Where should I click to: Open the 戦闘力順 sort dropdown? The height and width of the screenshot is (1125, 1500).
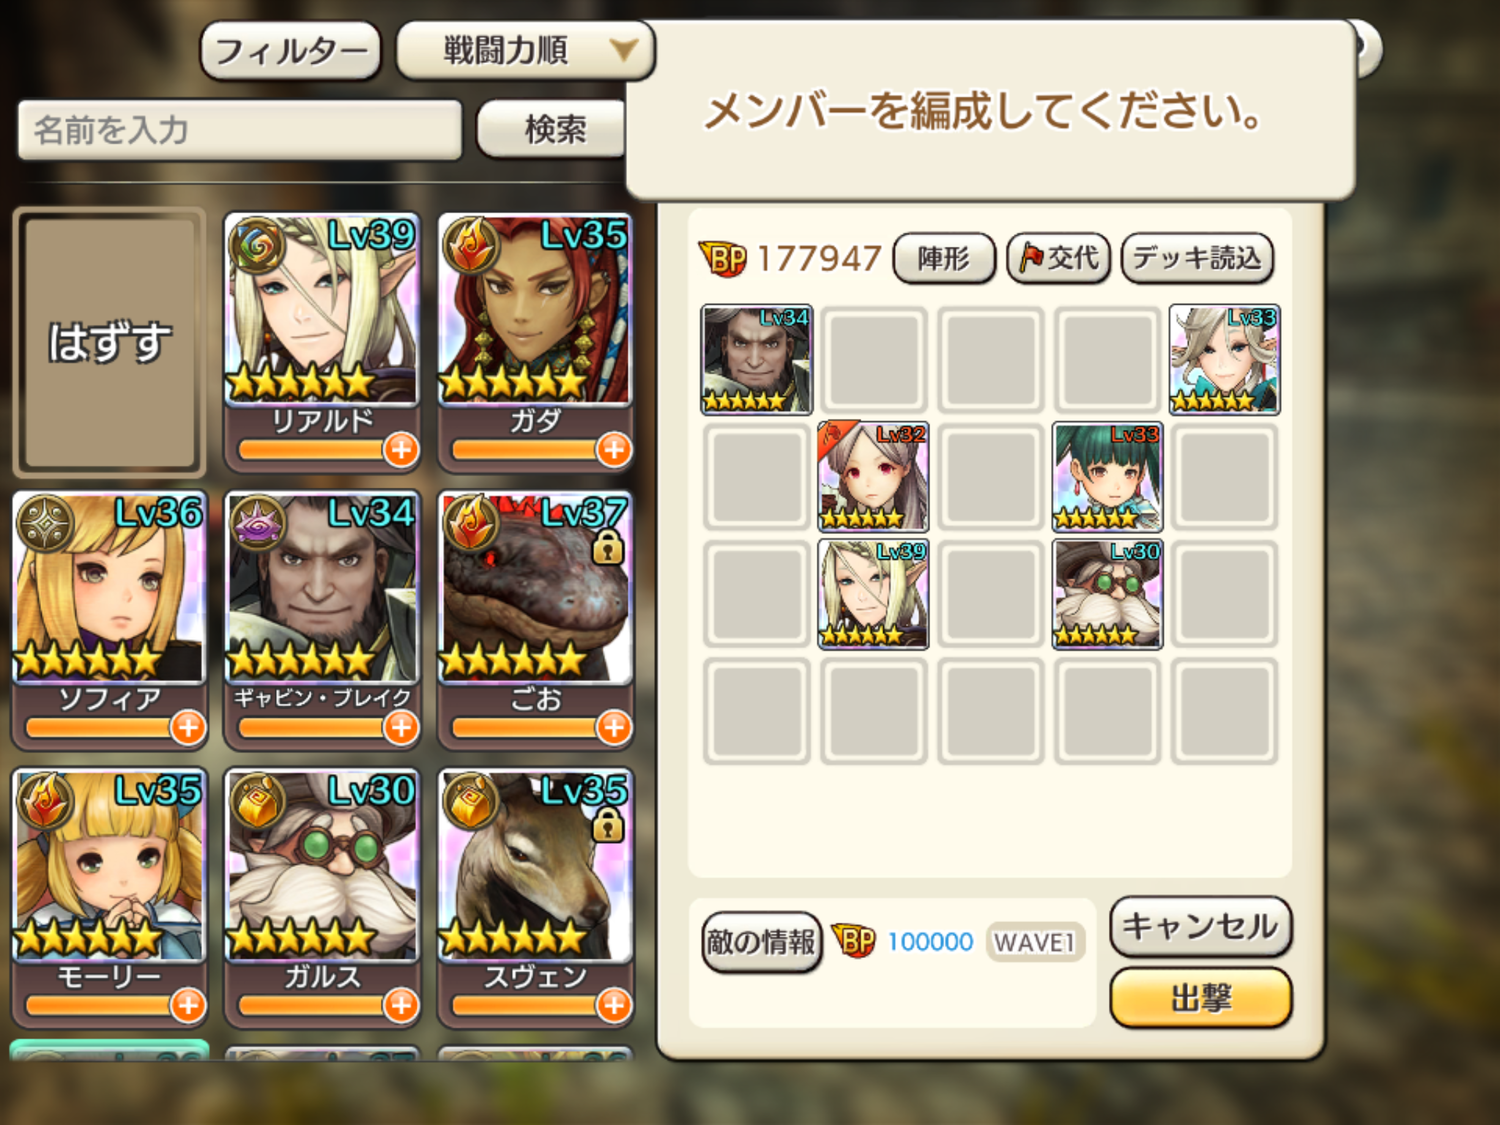525,50
